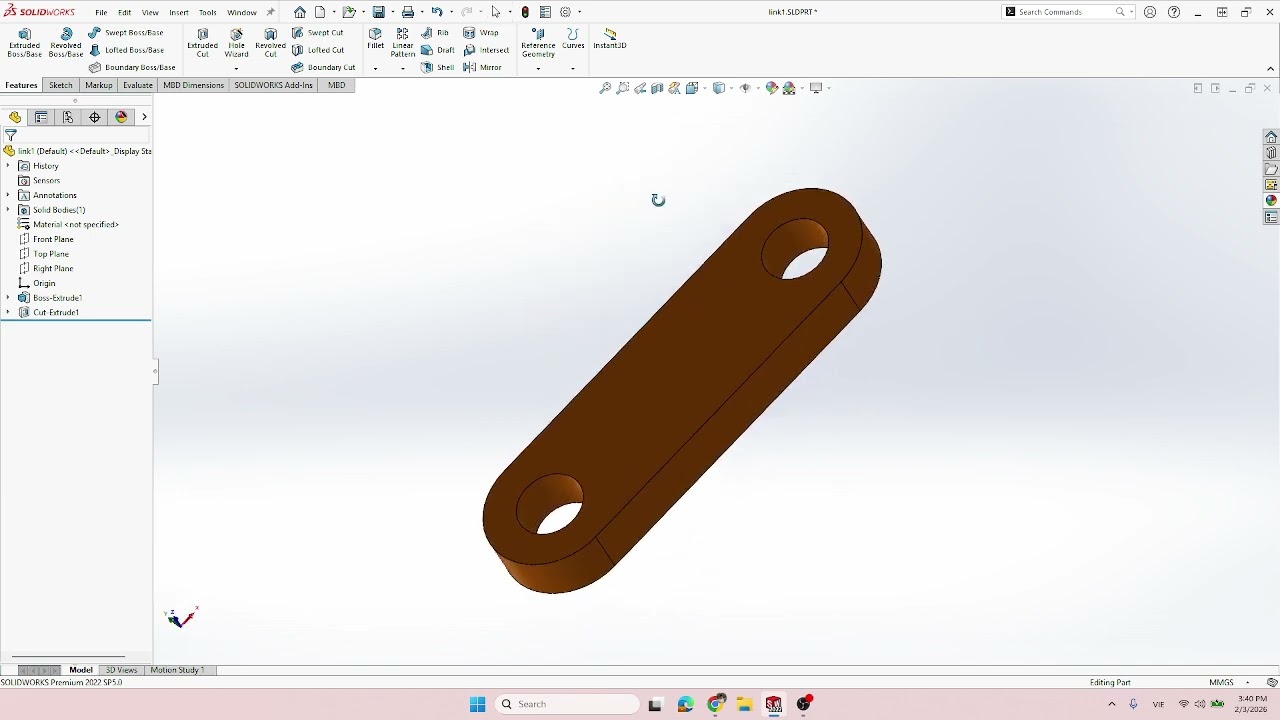Image resolution: width=1280 pixels, height=720 pixels.
Task: Open the Hole Wizard tool
Action: [236, 42]
